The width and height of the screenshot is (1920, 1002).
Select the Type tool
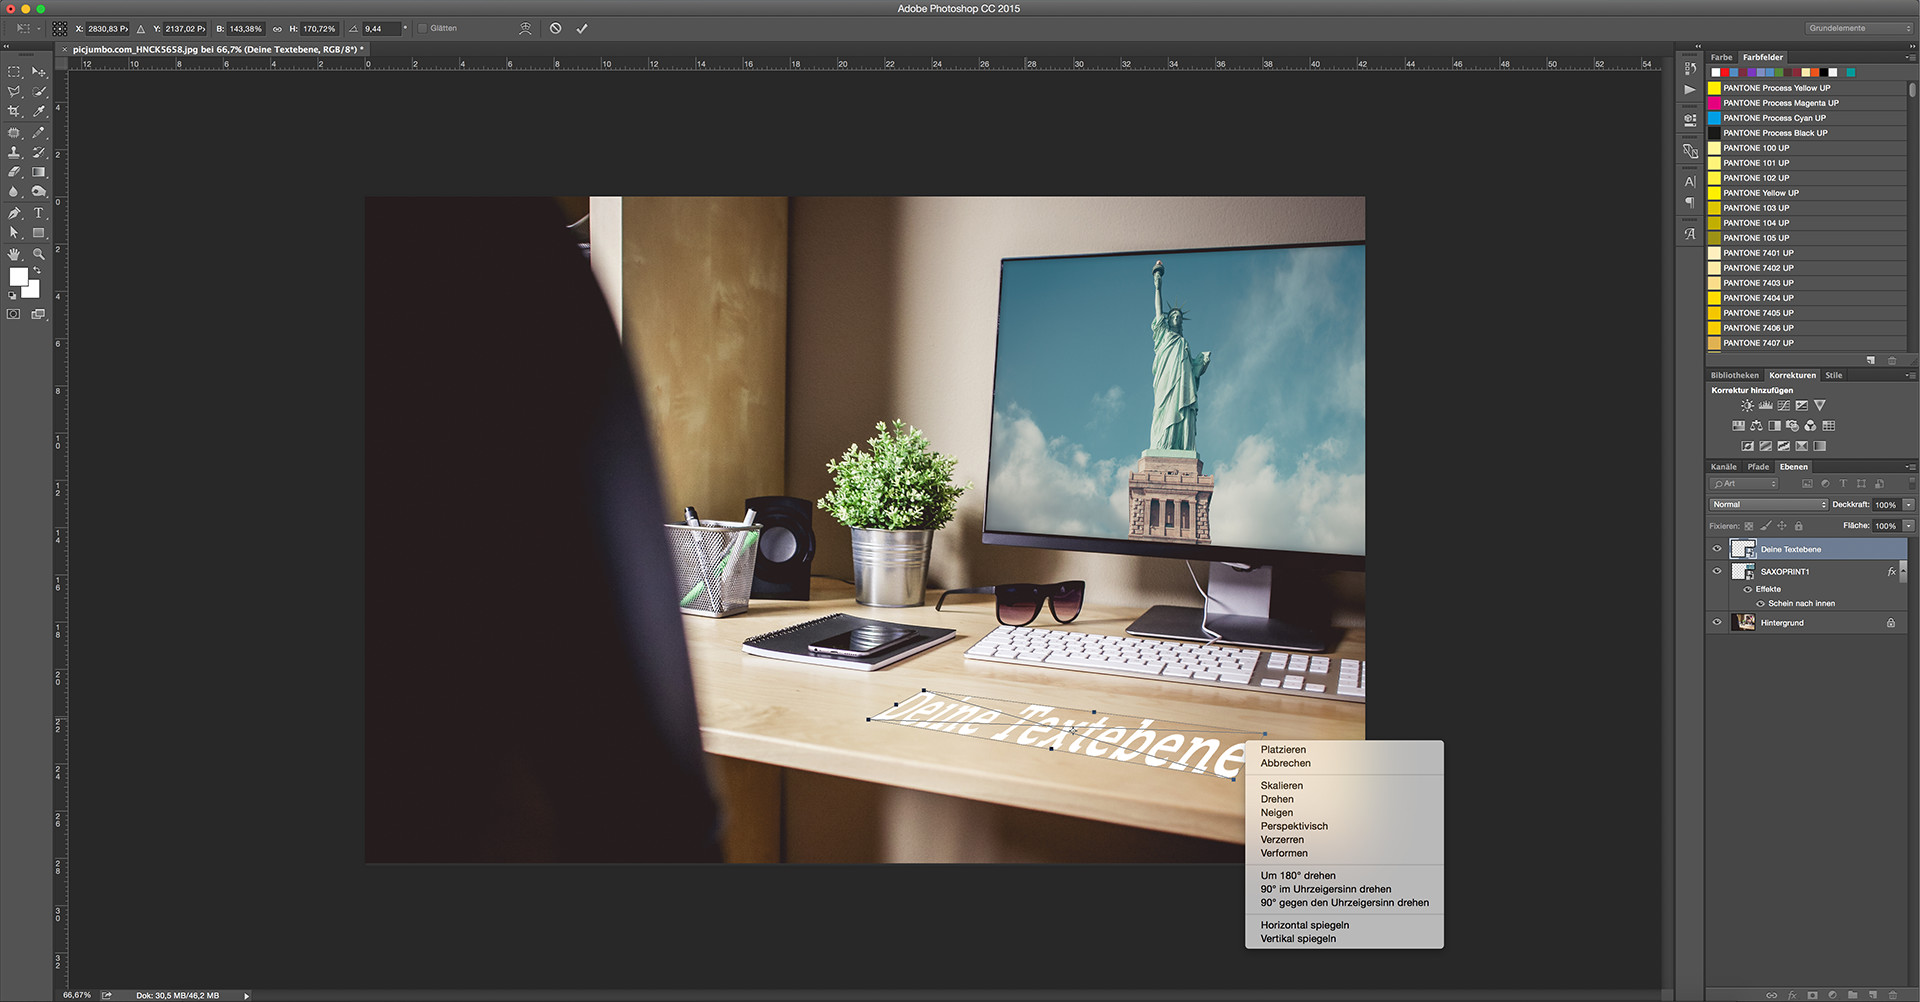click(39, 213)
